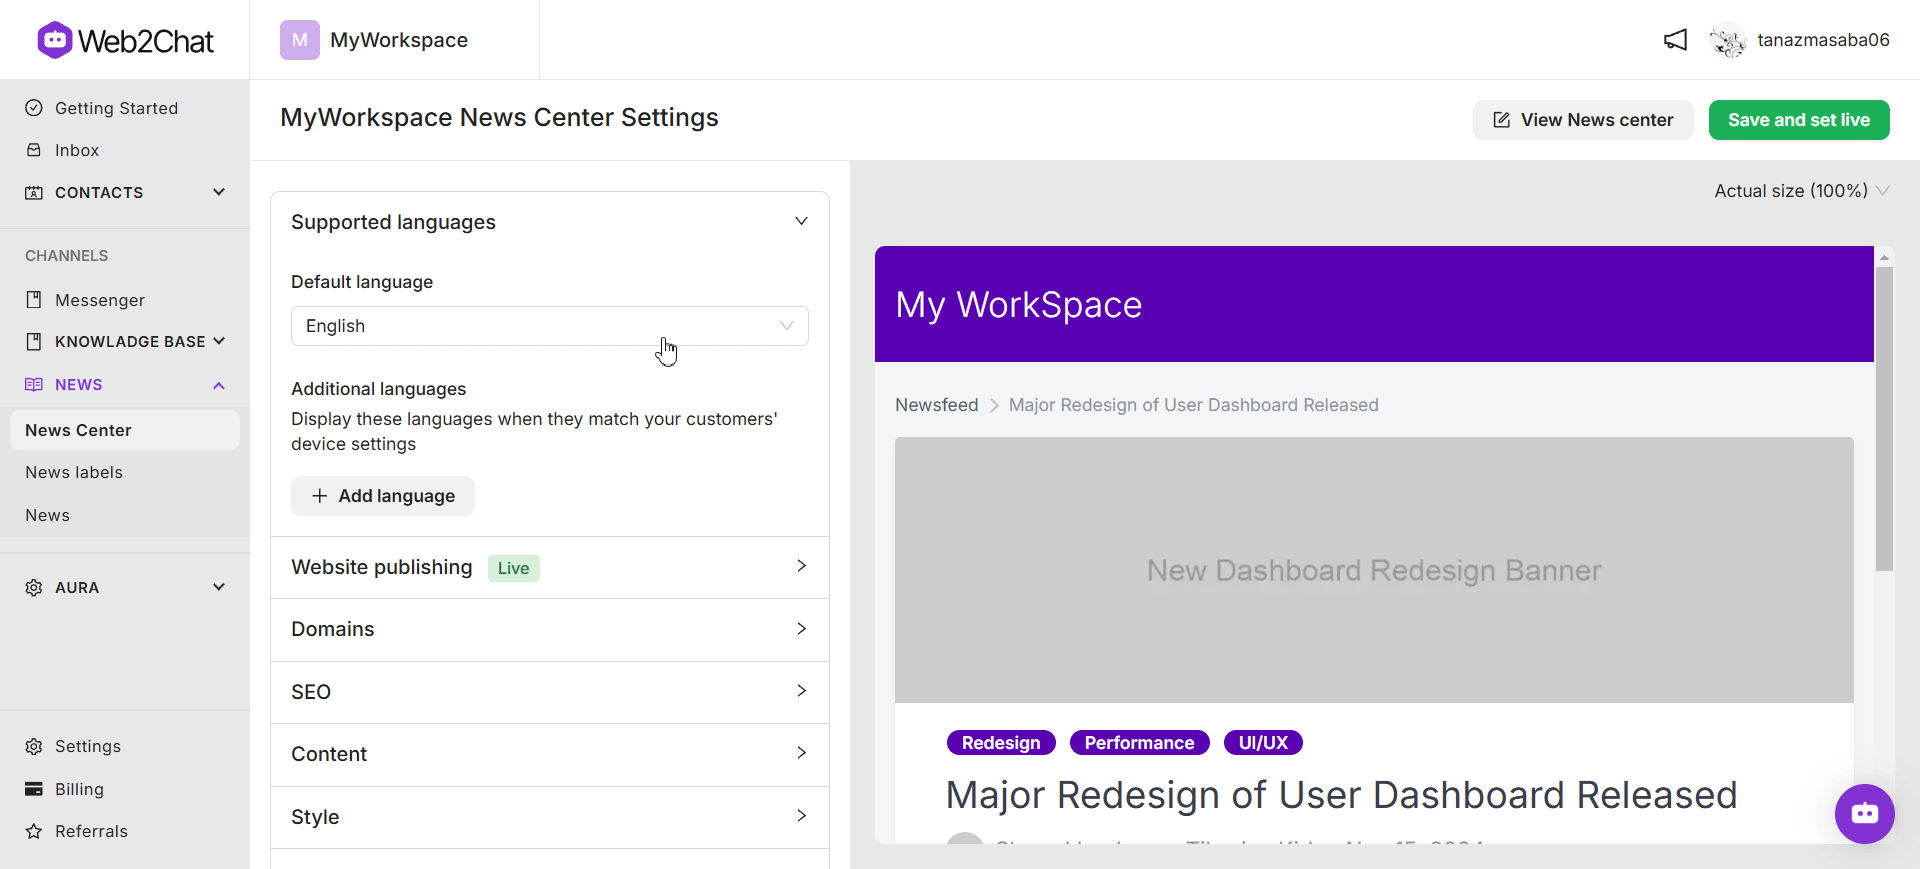Click the Performance label tag
This screenshot has height=869, width=1920.
click(x=1139, y=743)
